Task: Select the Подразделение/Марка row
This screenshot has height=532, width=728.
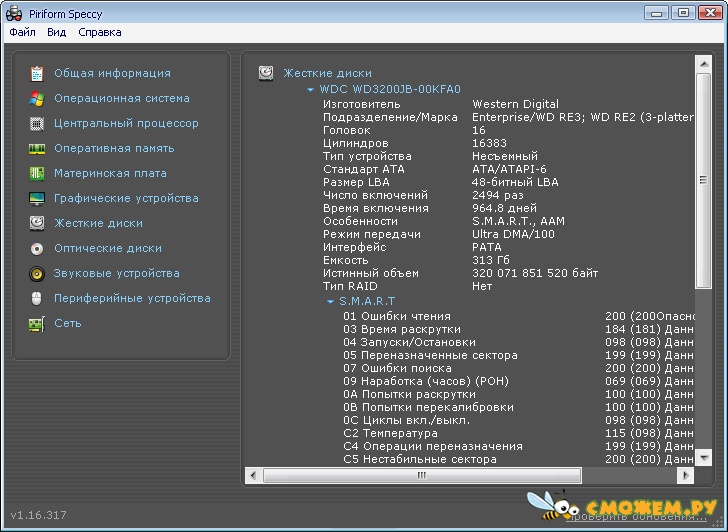Action: [508, 117]
